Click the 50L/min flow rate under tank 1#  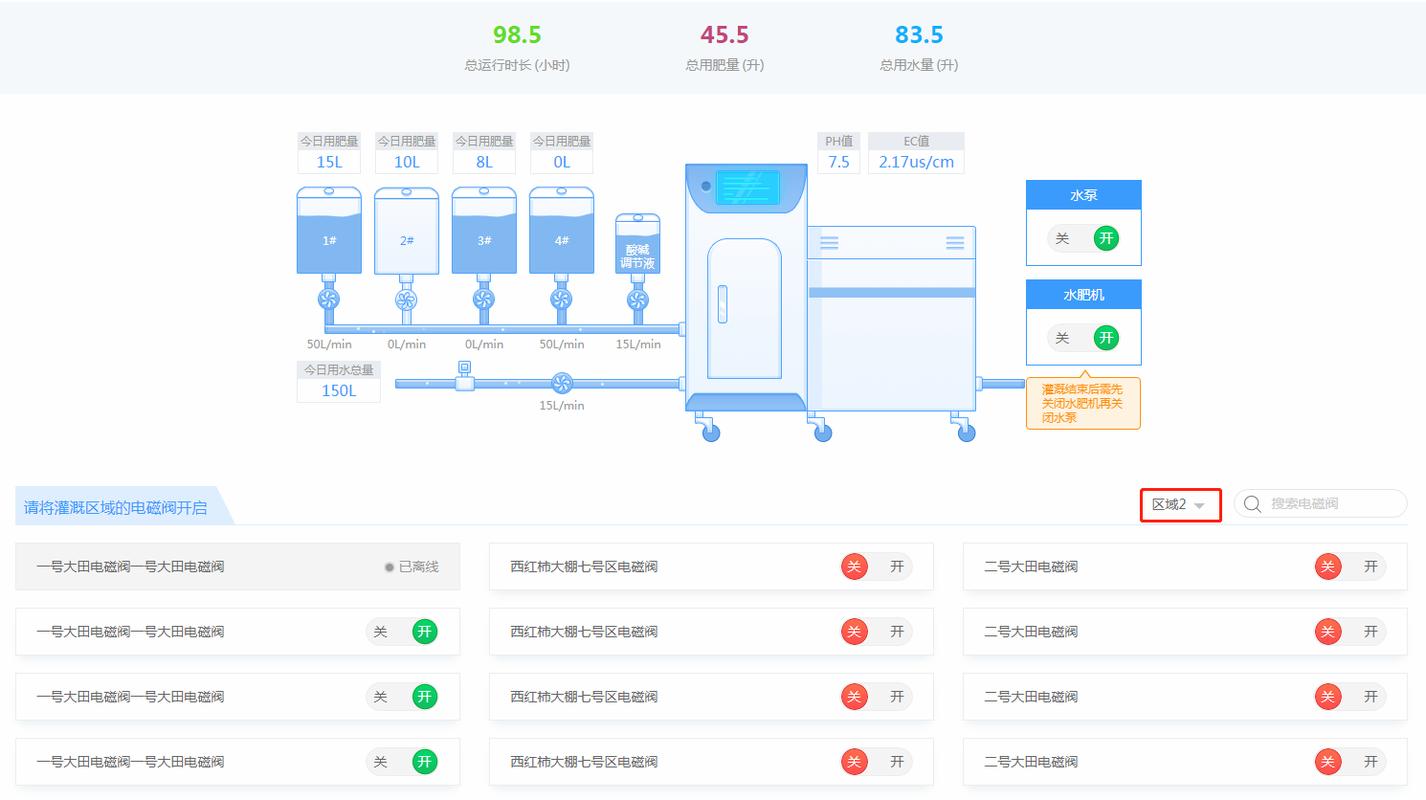[x=329, y=344]
